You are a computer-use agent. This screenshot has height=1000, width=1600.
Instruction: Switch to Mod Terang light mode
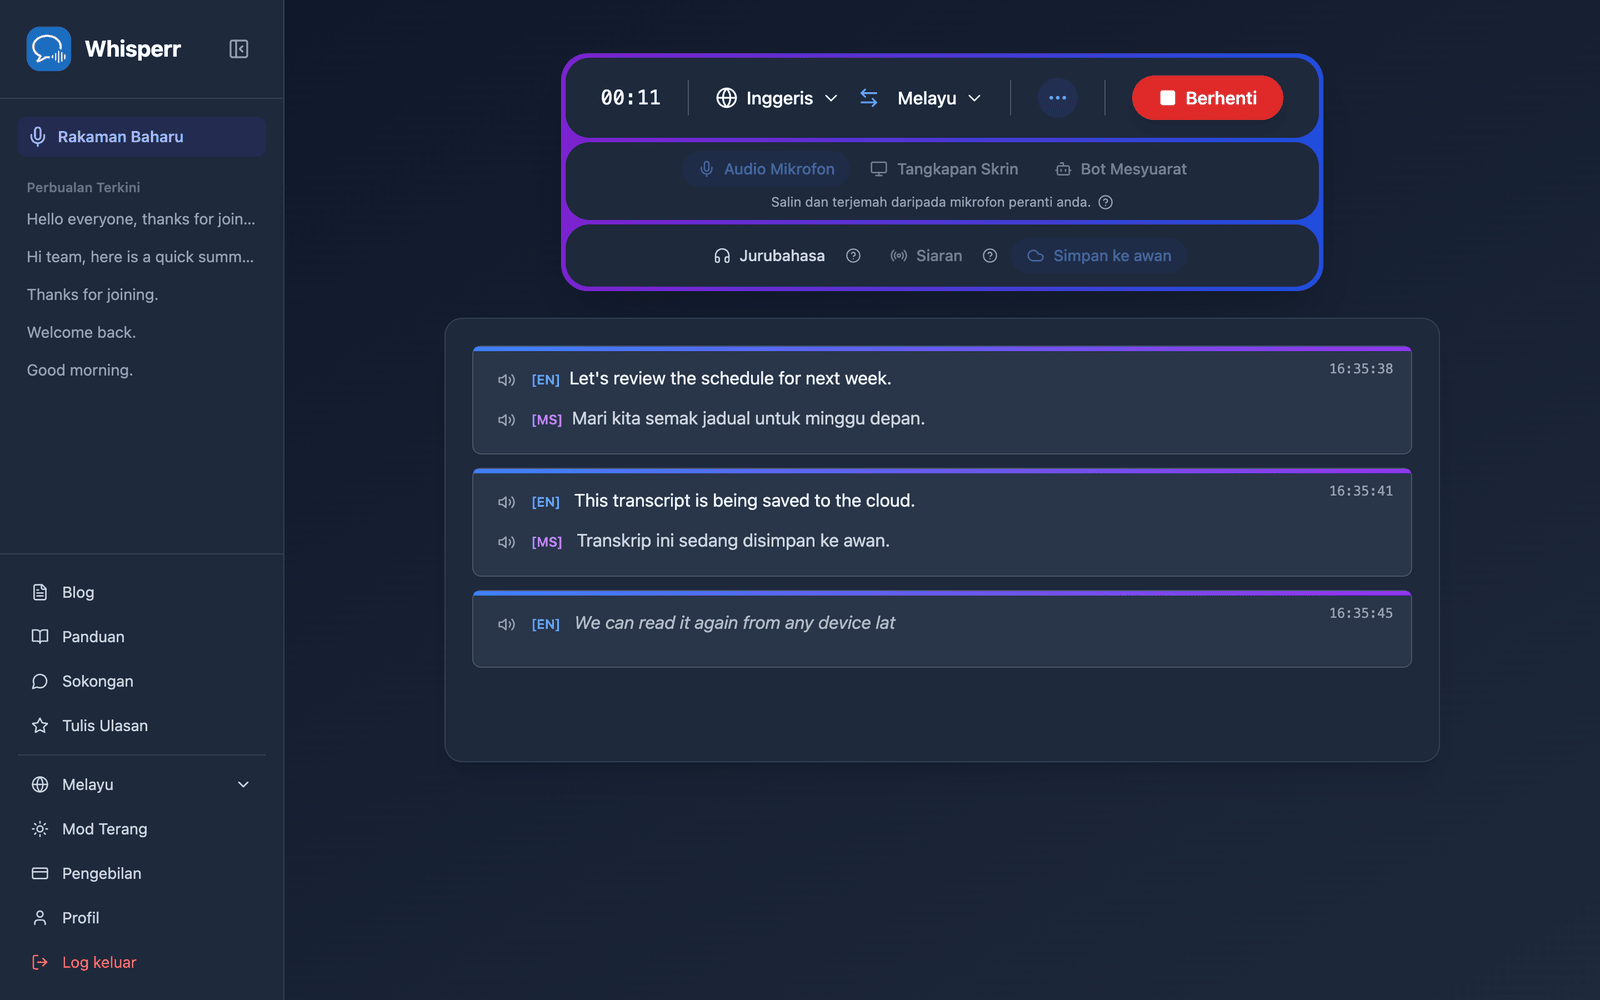pos(141,829)
